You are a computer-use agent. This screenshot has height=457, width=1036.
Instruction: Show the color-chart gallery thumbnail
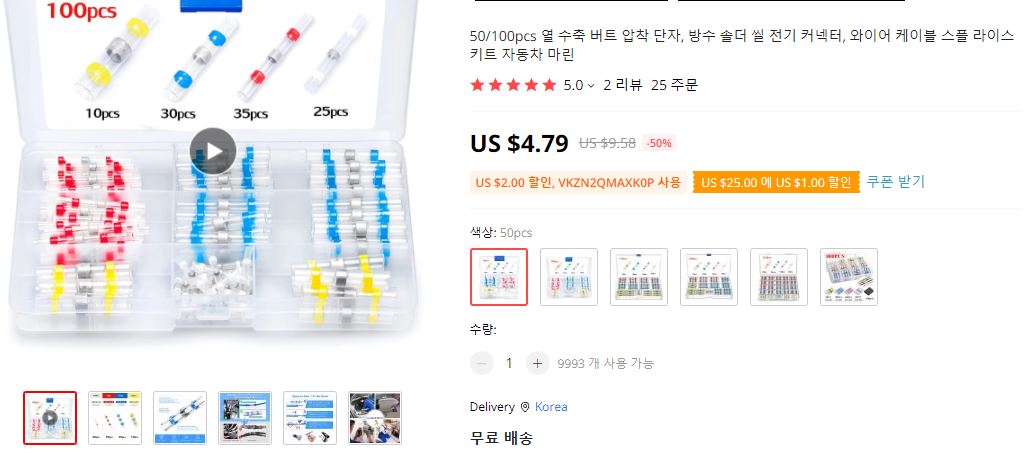click(x=115, y=418)
